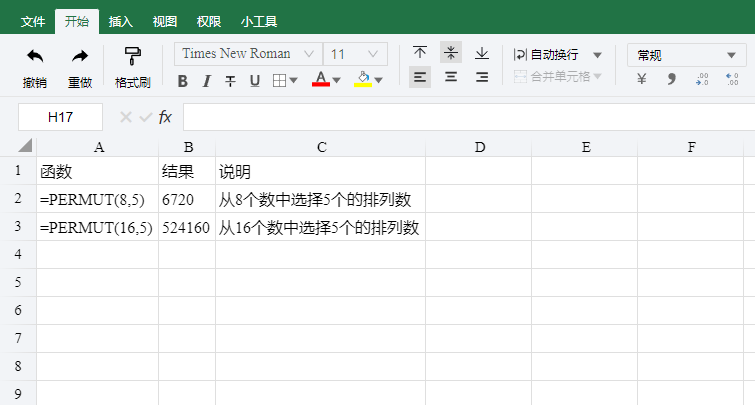Screen dimensions: 755x405
Task: Open the 视图 tab
Action: 165,22
